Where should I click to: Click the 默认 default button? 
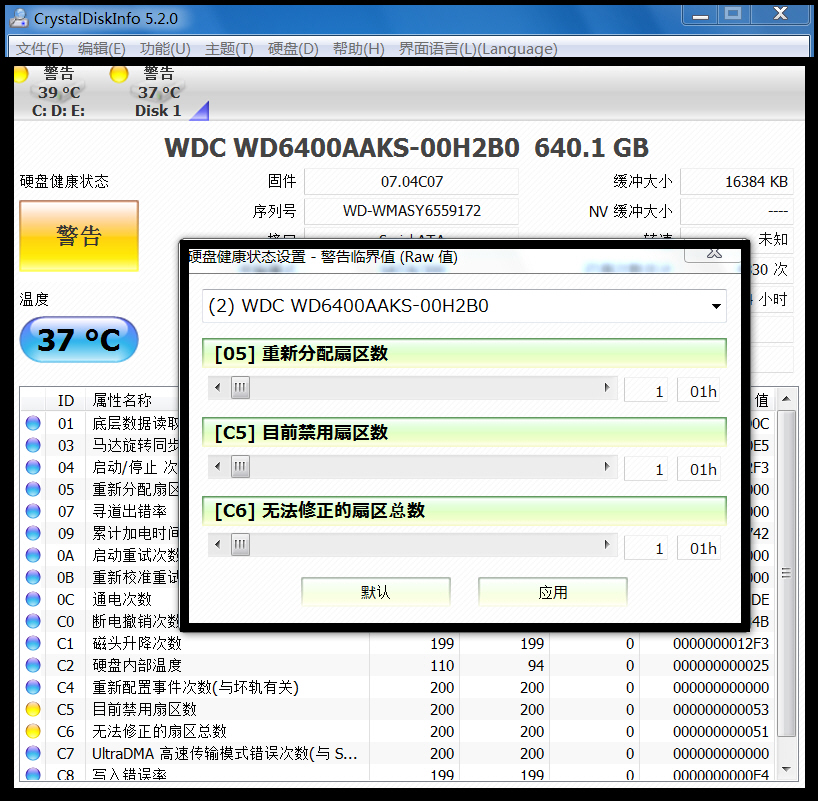point(376,592)
